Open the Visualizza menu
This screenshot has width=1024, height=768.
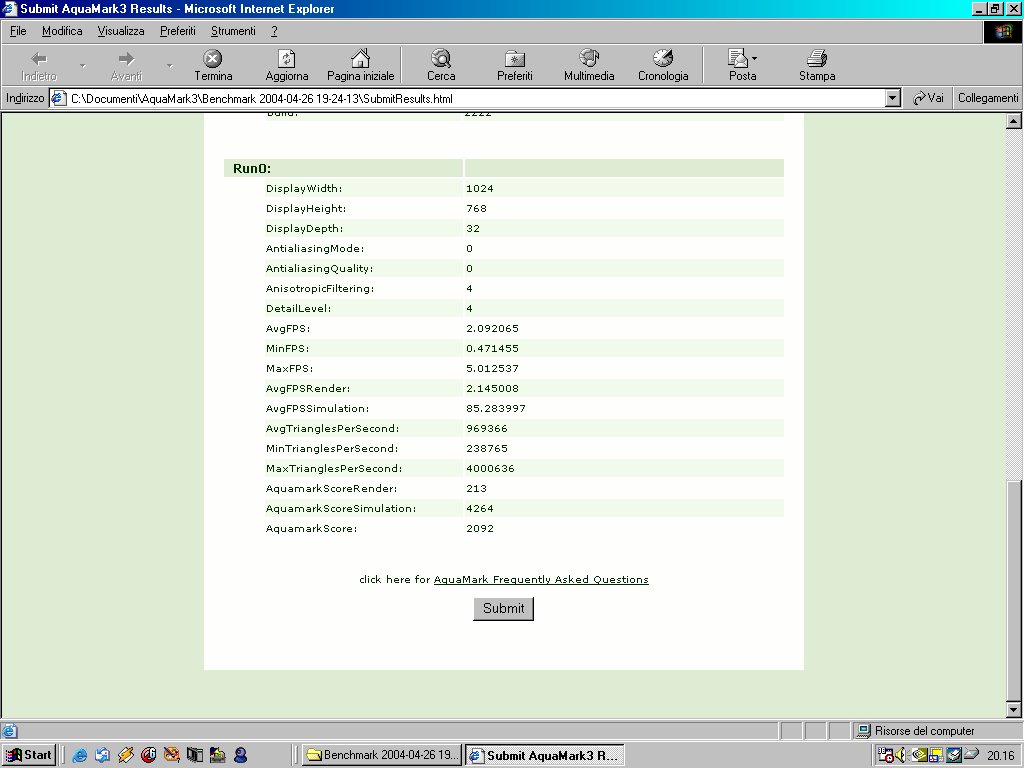[121, 31]
